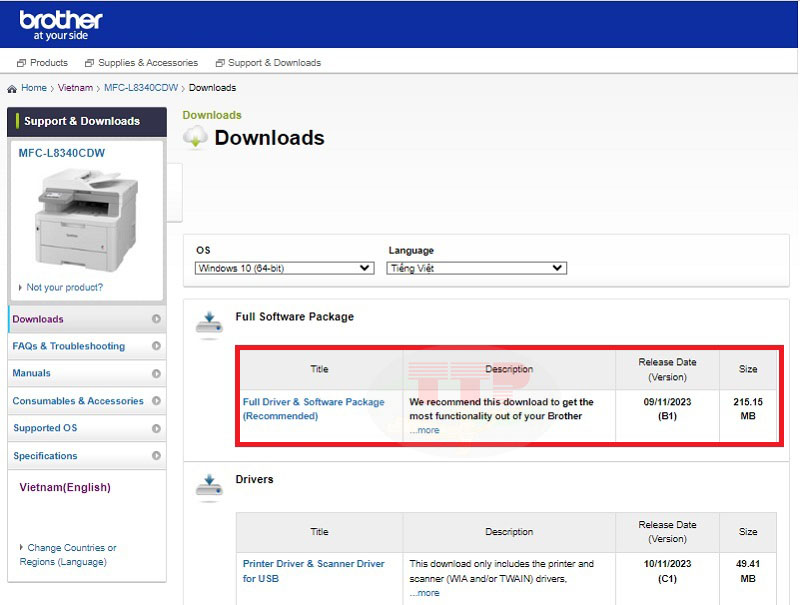Image resolution: width=800 pixels, height=605 pixels.
Task: Click the Drivers section download icon
Action: click(x=209, y=485)
